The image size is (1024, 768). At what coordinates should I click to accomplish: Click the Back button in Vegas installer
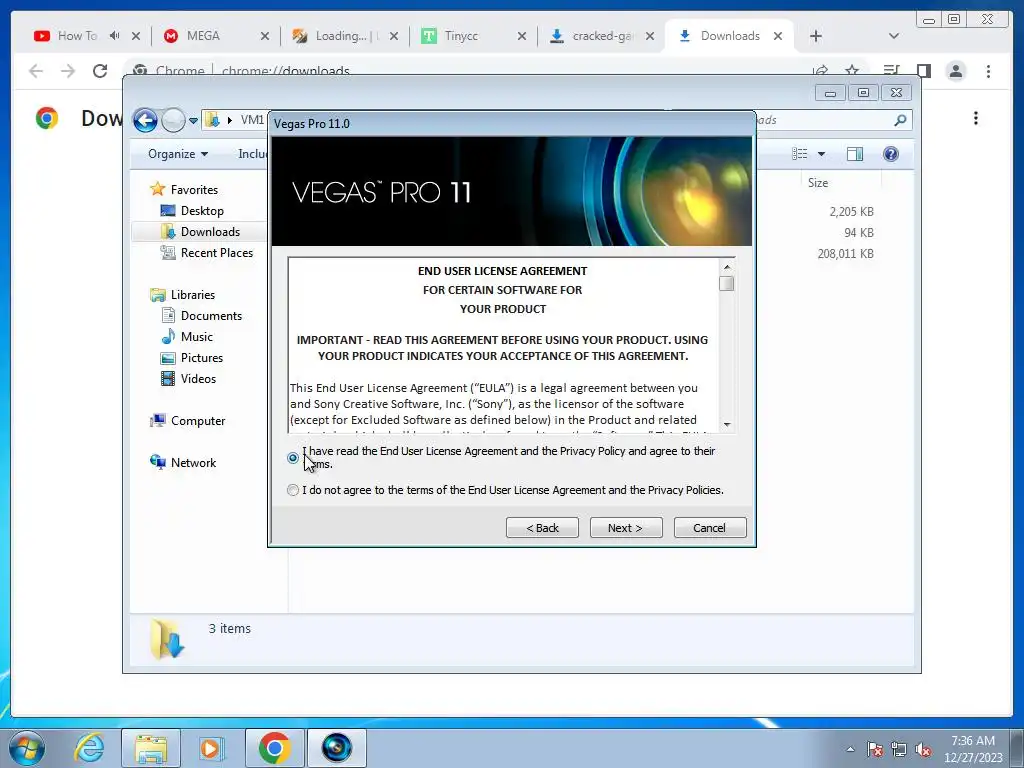pyautogui.click(x=542, y=528)
